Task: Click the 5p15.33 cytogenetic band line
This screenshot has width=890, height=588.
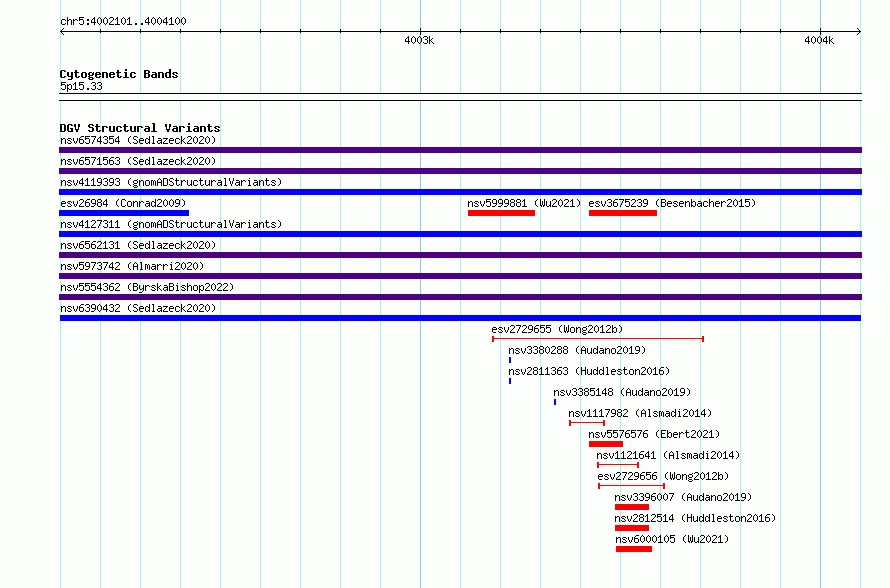Action: [x=460, y=97]
